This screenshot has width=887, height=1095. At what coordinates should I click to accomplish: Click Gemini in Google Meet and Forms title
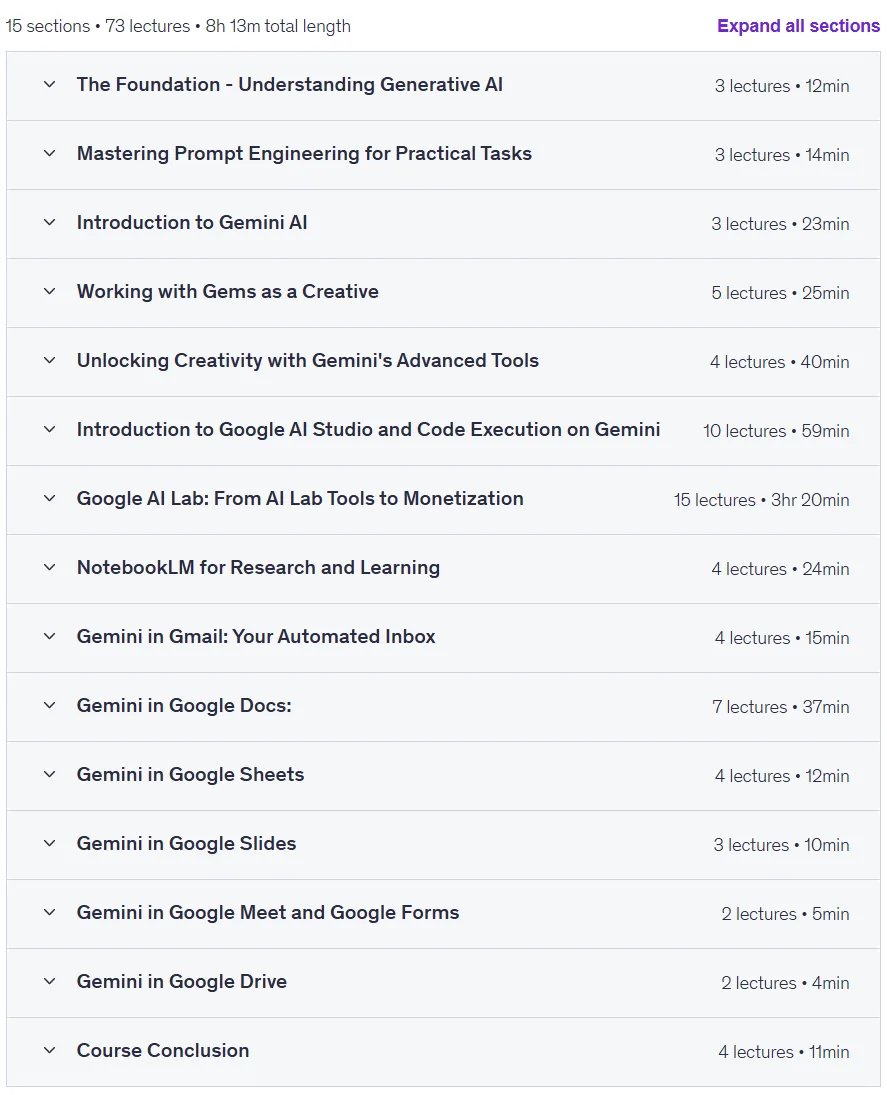(x=267, y=913)
